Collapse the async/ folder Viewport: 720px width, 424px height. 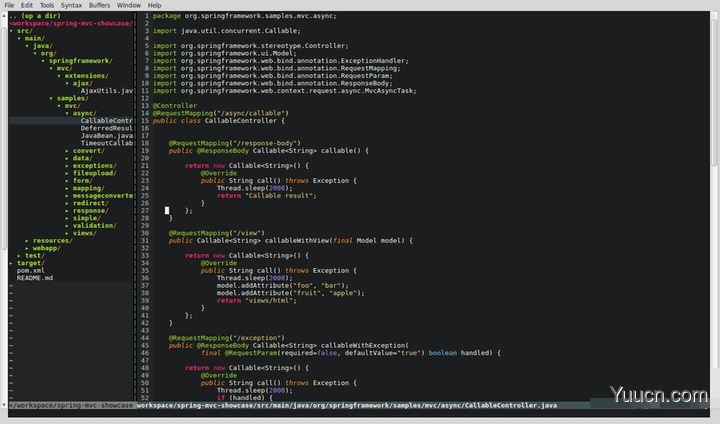click(x=81, y=113)
